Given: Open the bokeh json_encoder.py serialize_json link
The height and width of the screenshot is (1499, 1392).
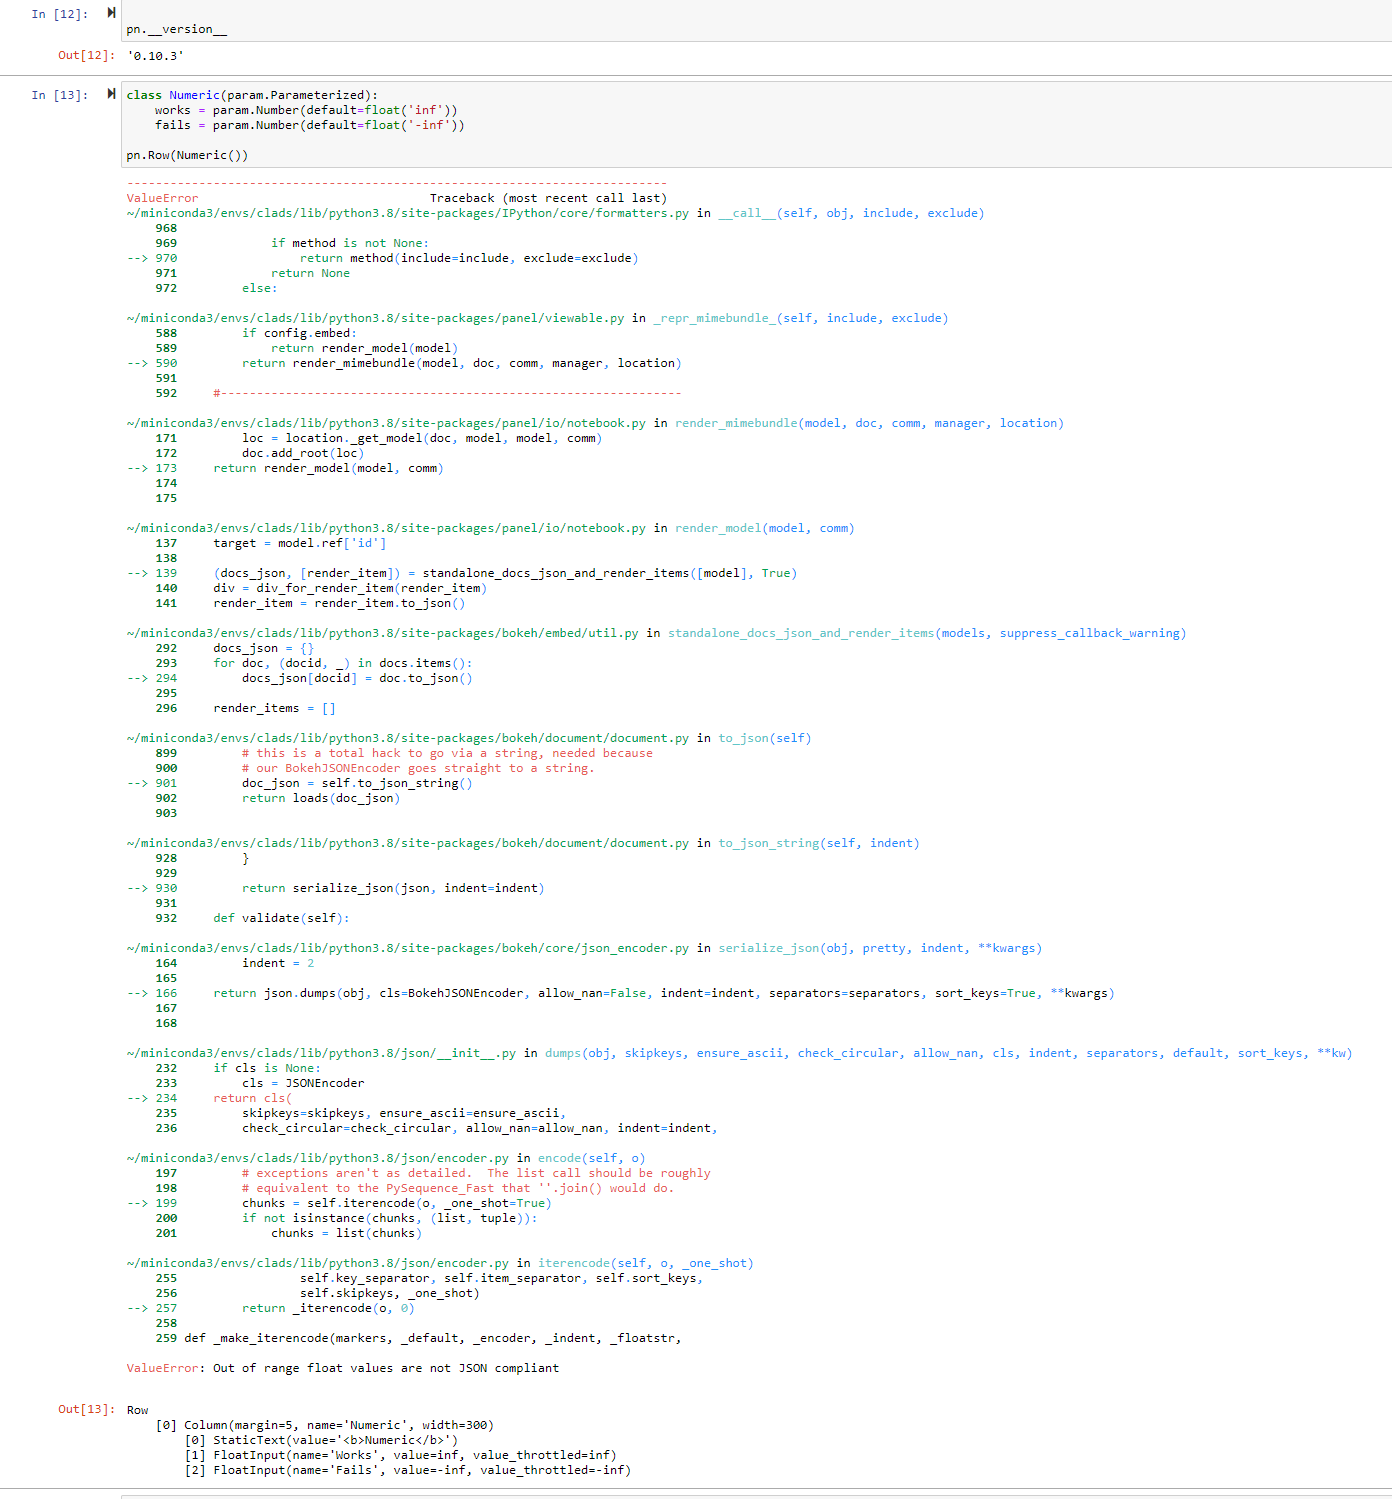Looking at the screenshot, I should (400, 948).
